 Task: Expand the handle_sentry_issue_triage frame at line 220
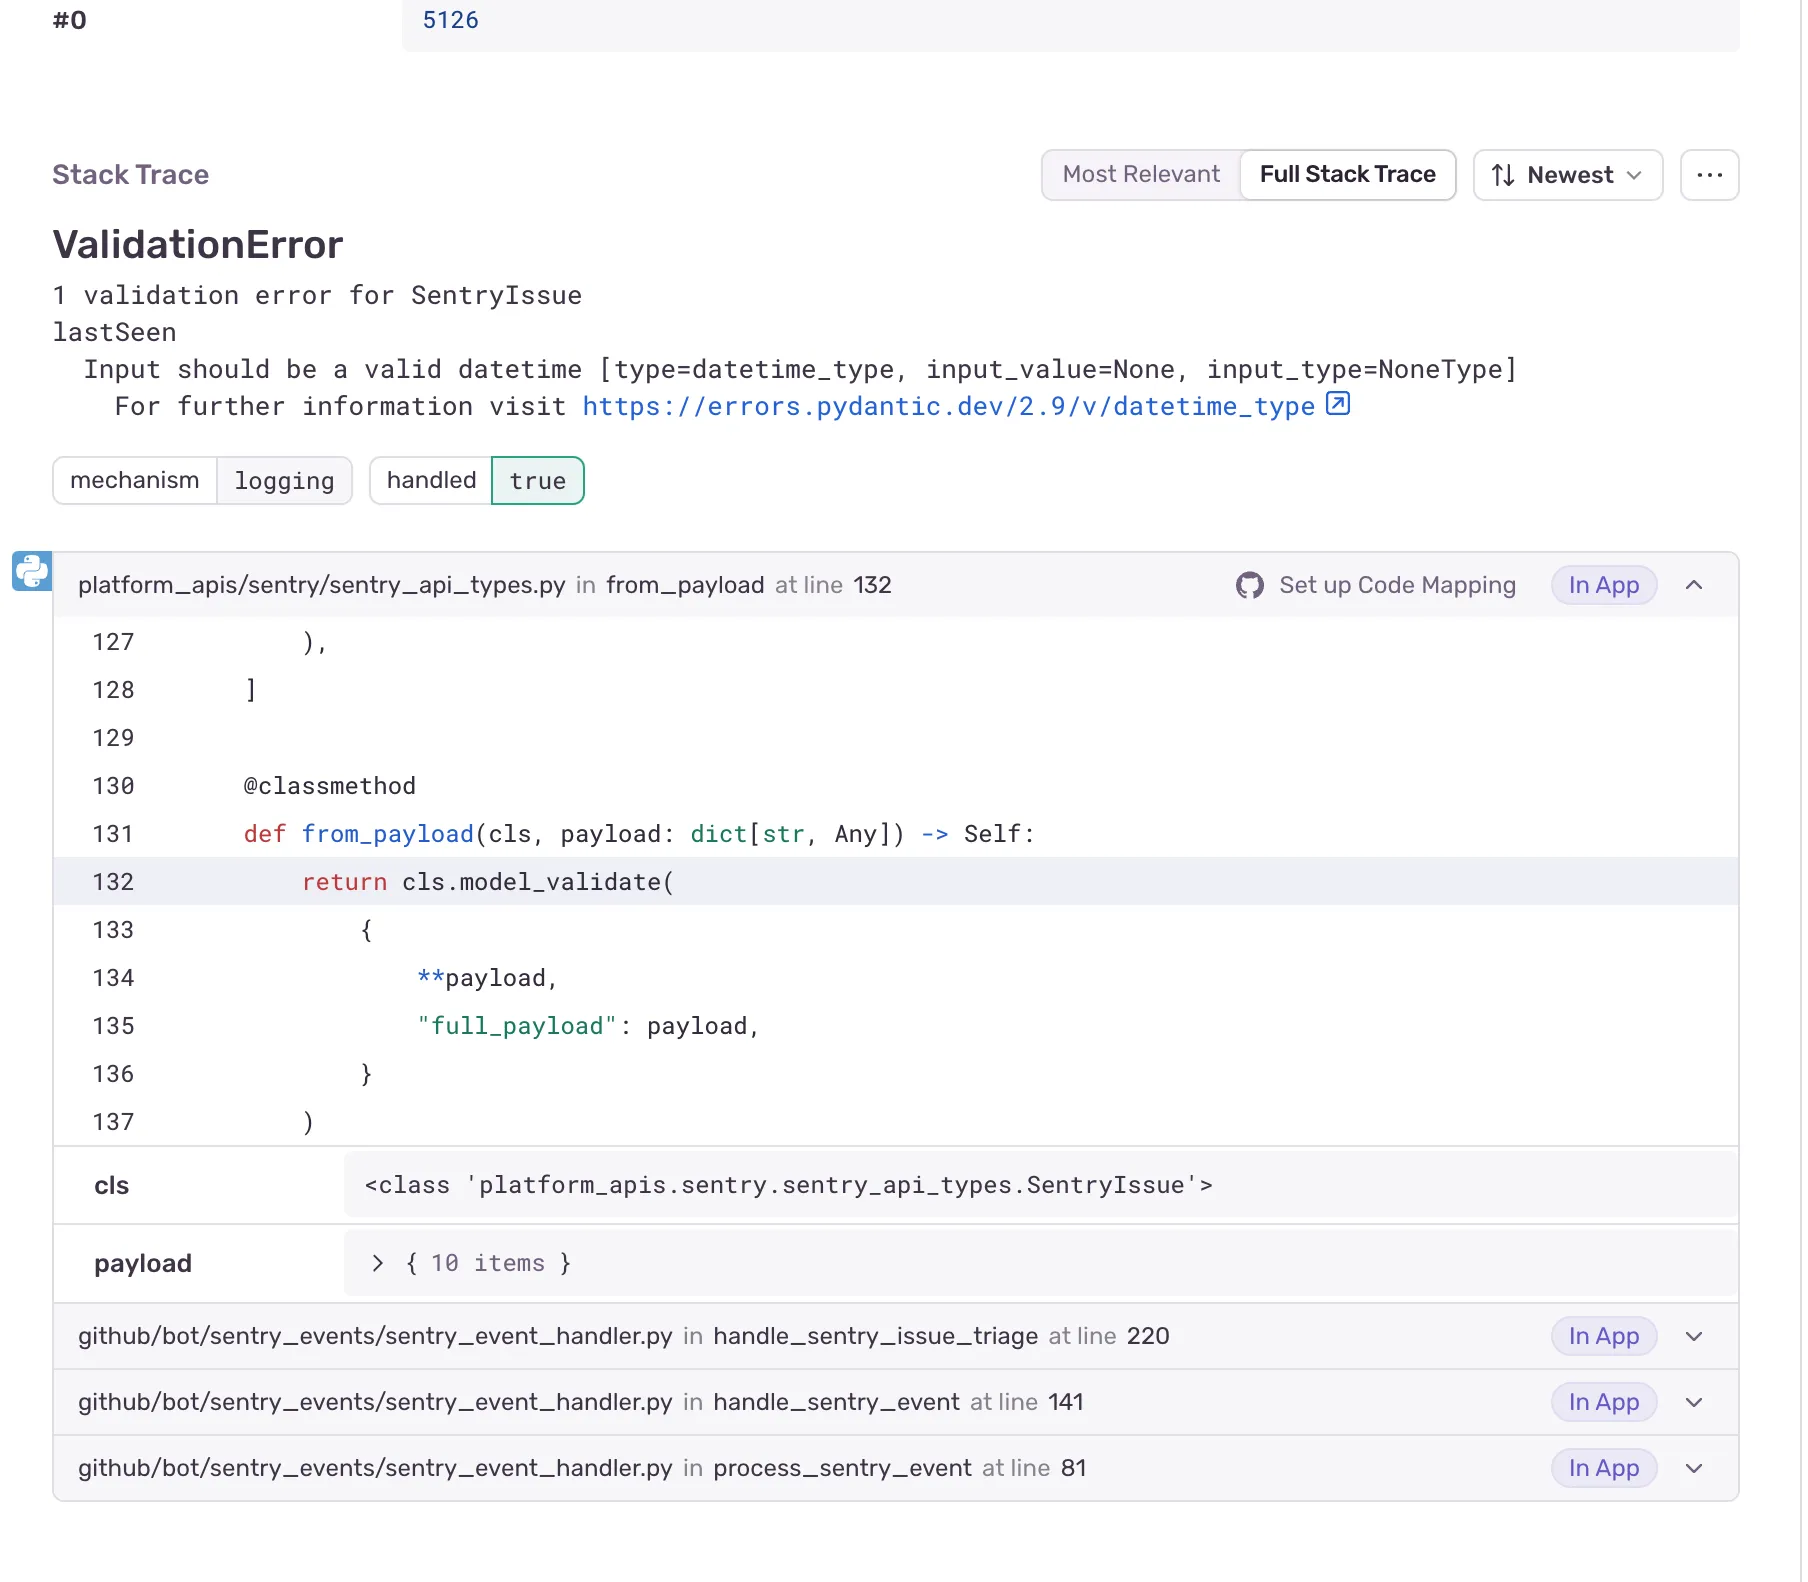coord(1694,1336)
